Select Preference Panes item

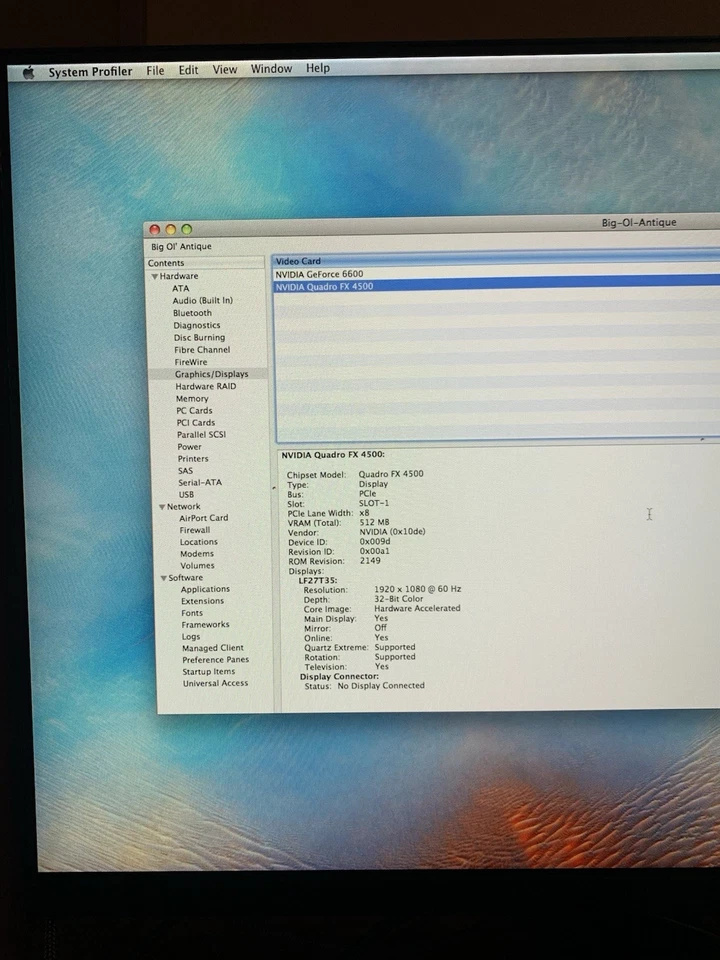click(216, 660)
